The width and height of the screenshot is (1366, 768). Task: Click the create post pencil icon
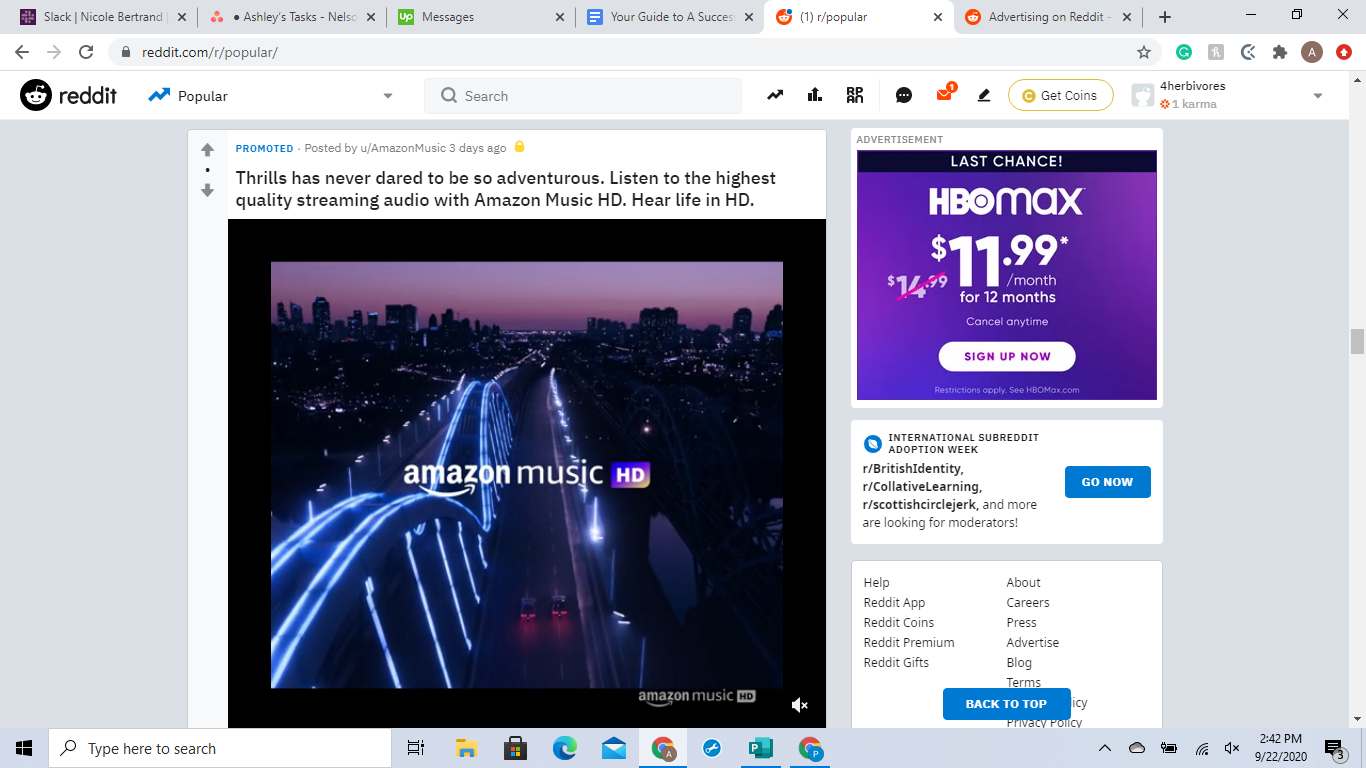point(984,95)
